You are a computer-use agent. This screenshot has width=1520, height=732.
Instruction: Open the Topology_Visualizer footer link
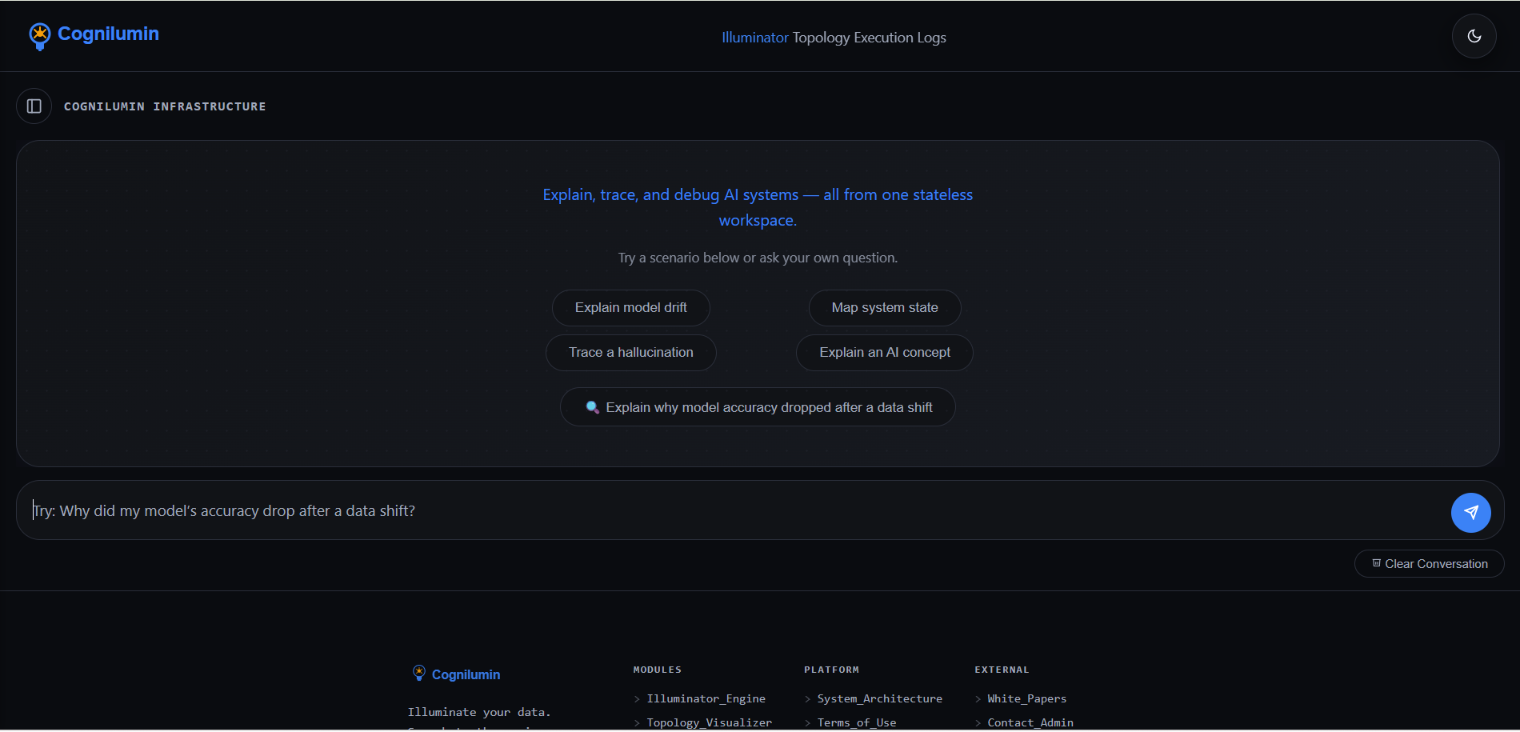click(x=709, y=723)
